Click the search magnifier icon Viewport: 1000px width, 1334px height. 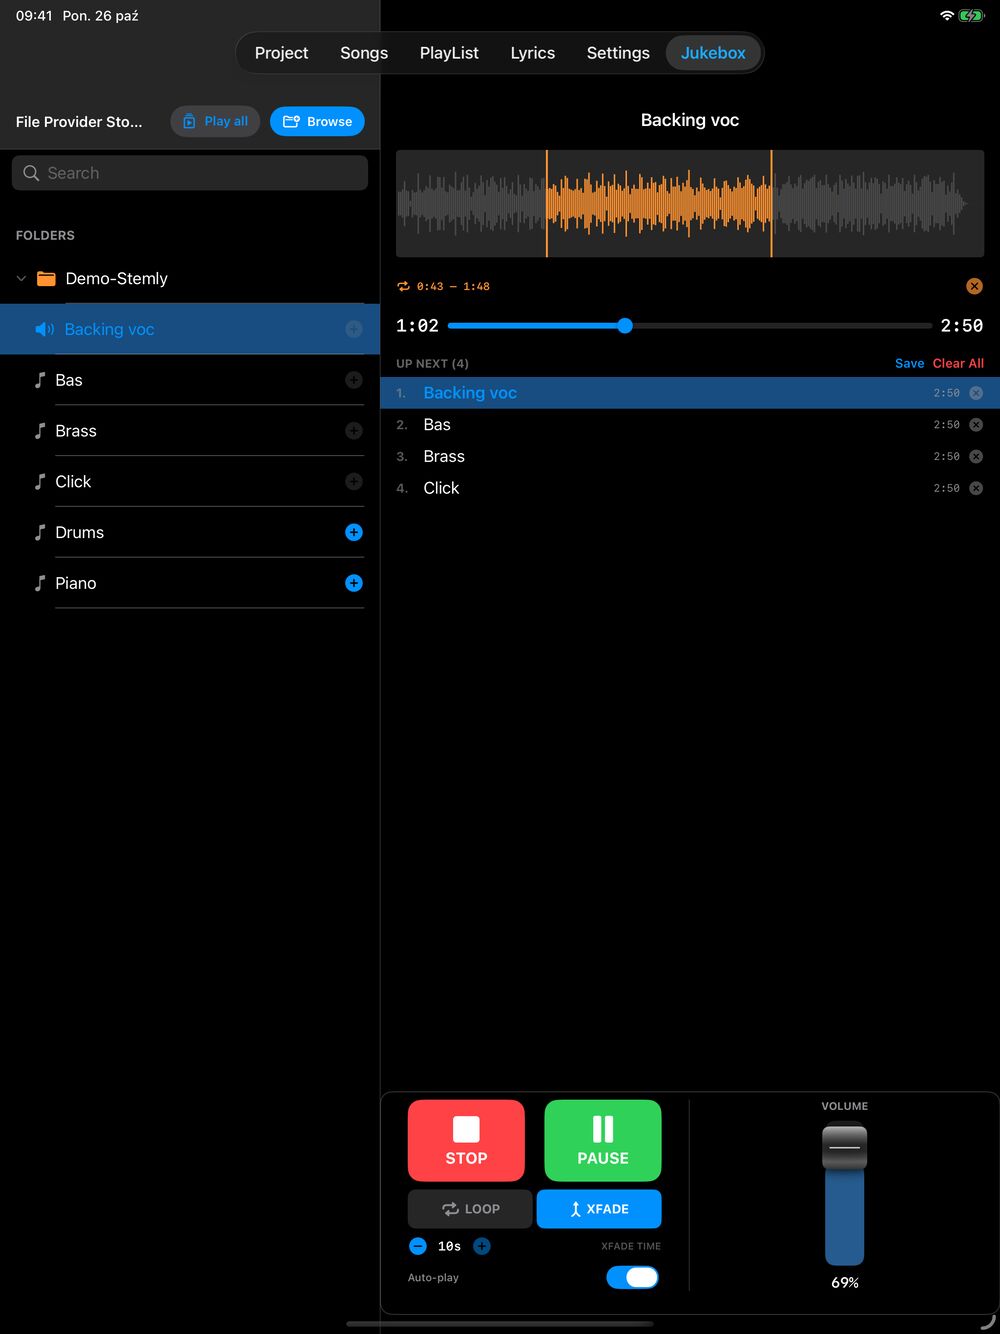[x=31, y=173]
